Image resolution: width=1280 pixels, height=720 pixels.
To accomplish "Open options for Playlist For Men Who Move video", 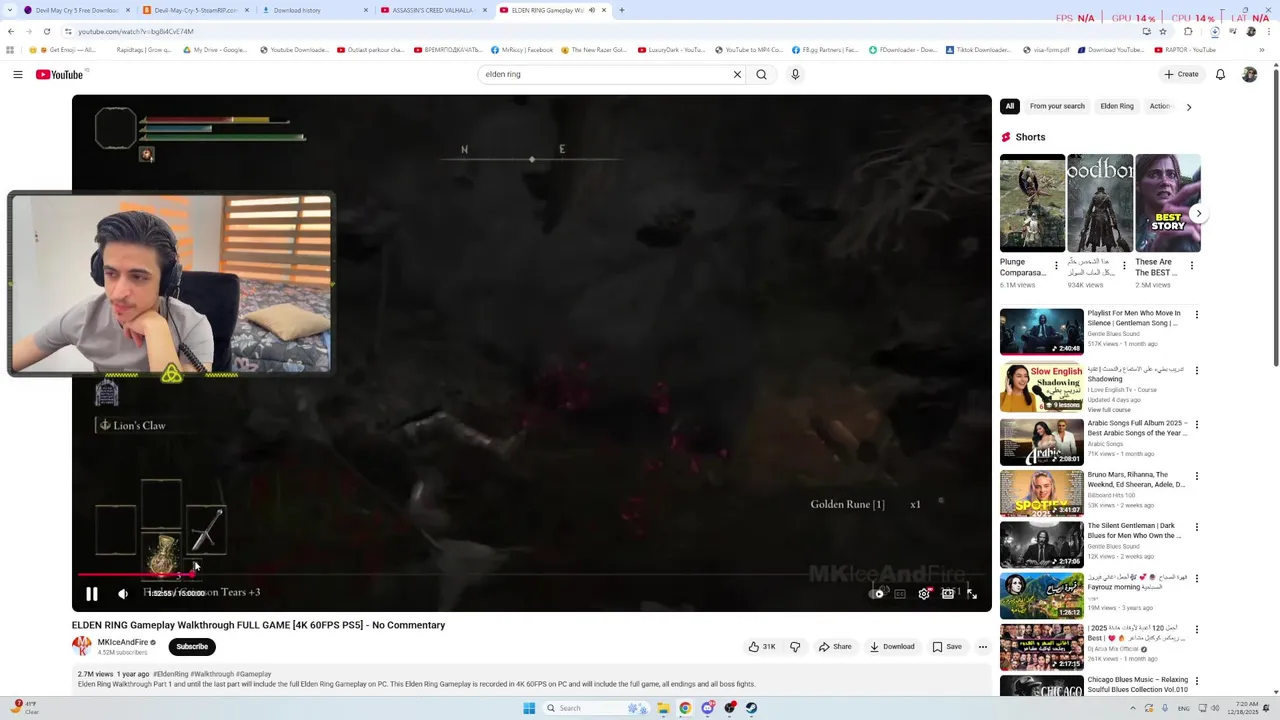I will point(1196,315).
